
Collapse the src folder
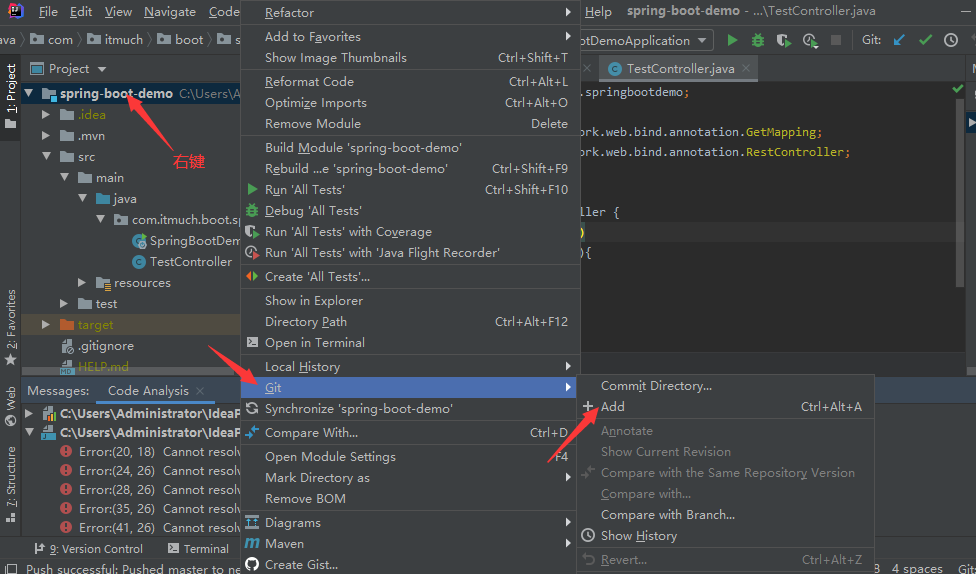point(46,157)
